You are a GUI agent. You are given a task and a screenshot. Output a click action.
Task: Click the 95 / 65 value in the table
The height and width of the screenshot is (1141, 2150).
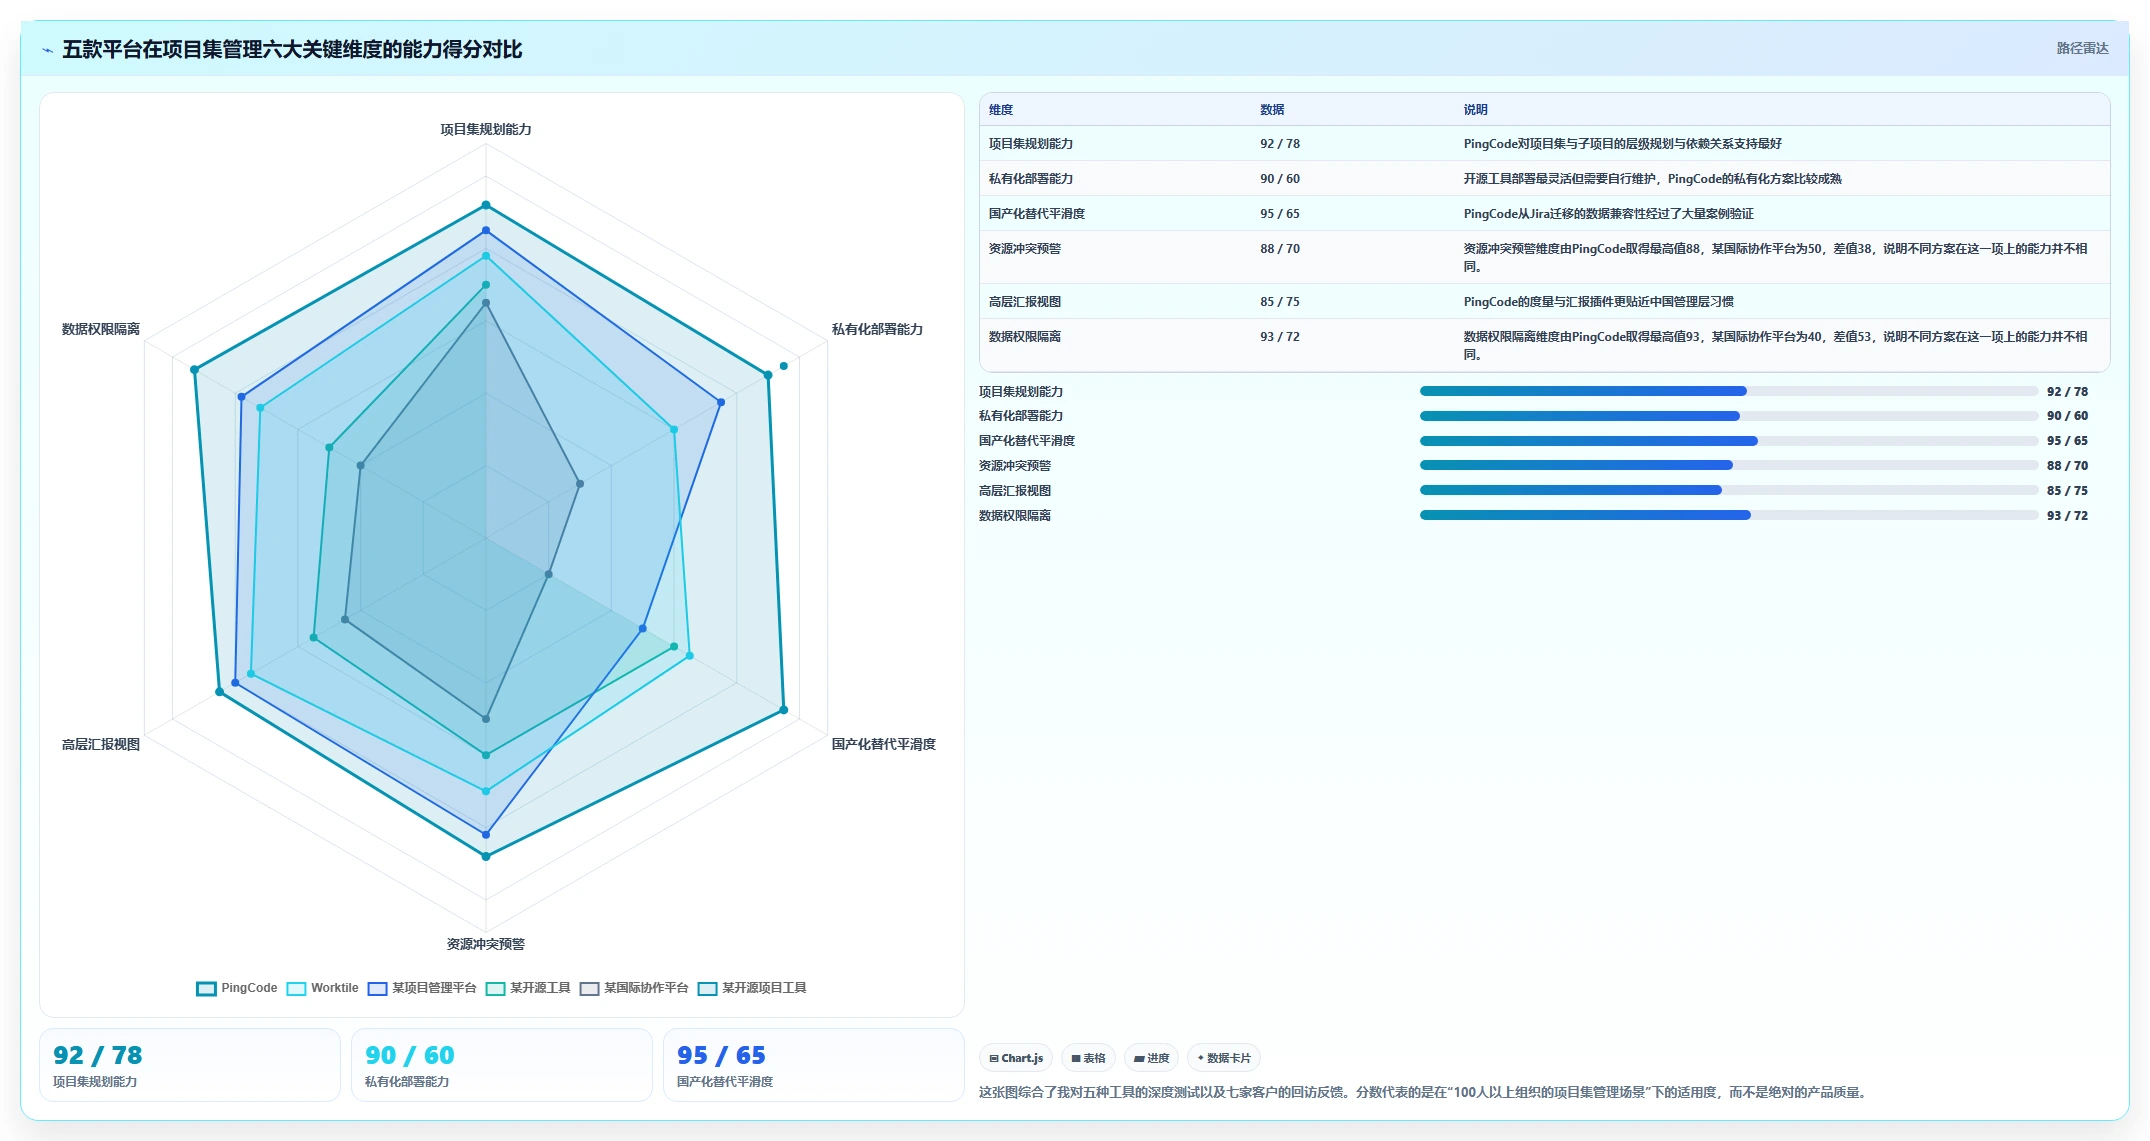click(x=1280, y=214)
